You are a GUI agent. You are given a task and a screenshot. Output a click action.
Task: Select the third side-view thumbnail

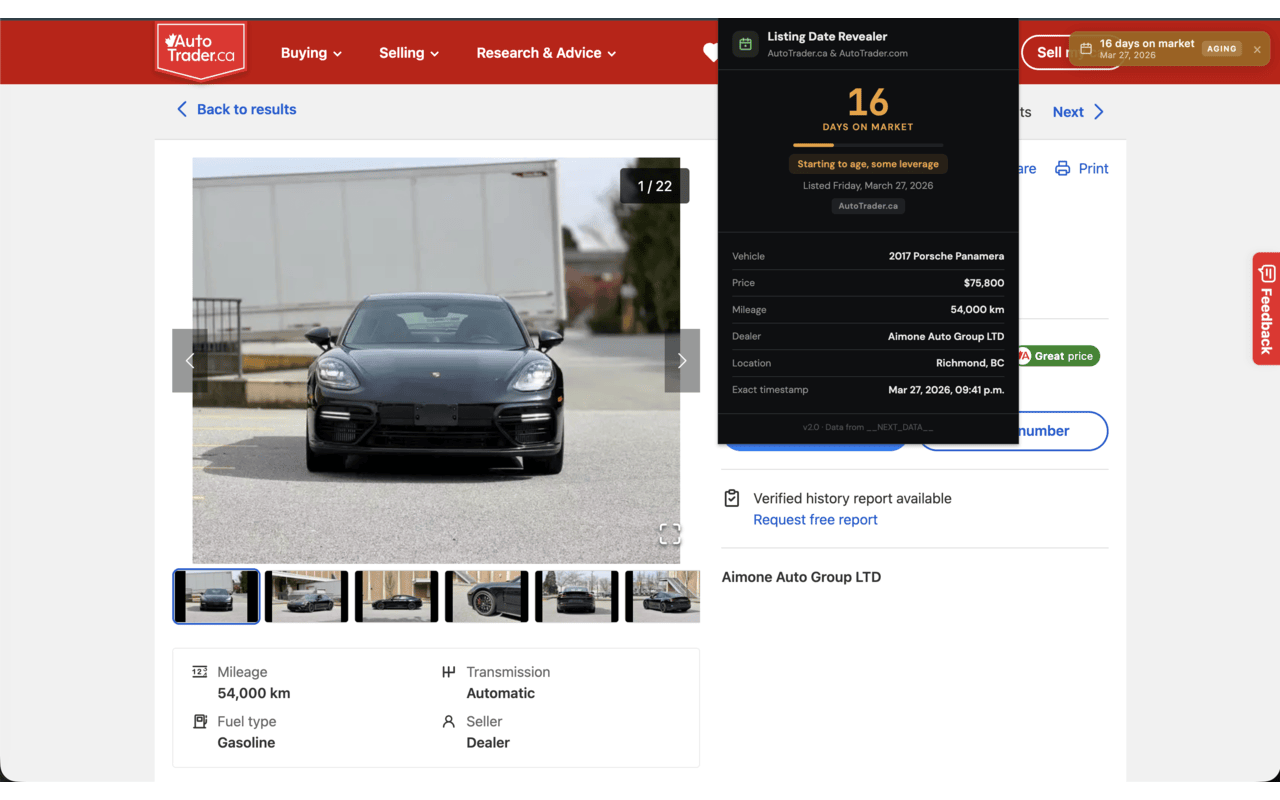(396, 596)
